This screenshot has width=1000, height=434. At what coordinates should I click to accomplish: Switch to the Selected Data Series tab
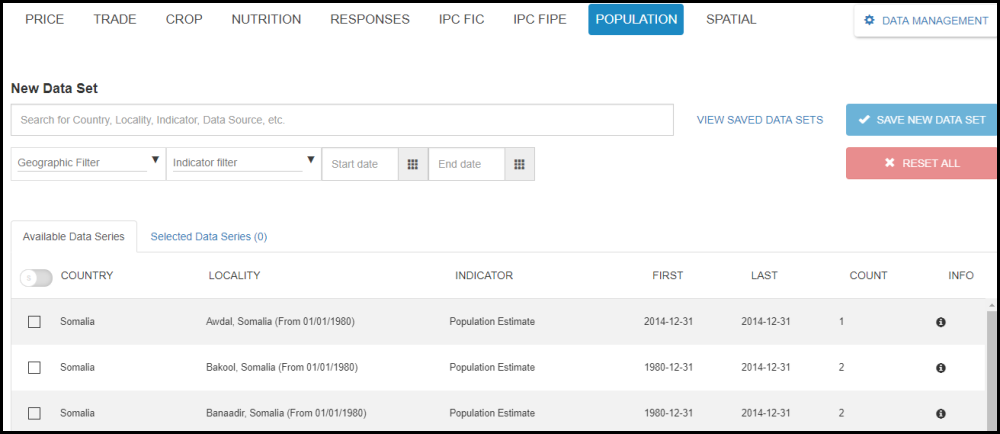point(208,237)
